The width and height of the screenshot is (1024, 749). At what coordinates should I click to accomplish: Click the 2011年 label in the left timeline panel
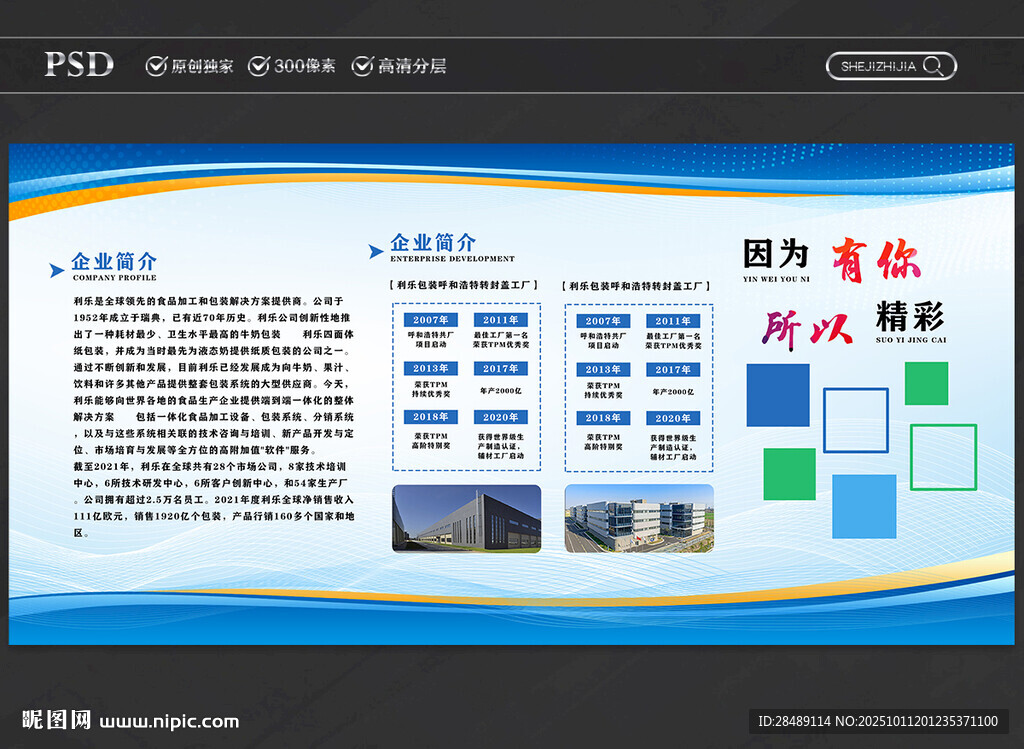501,320
